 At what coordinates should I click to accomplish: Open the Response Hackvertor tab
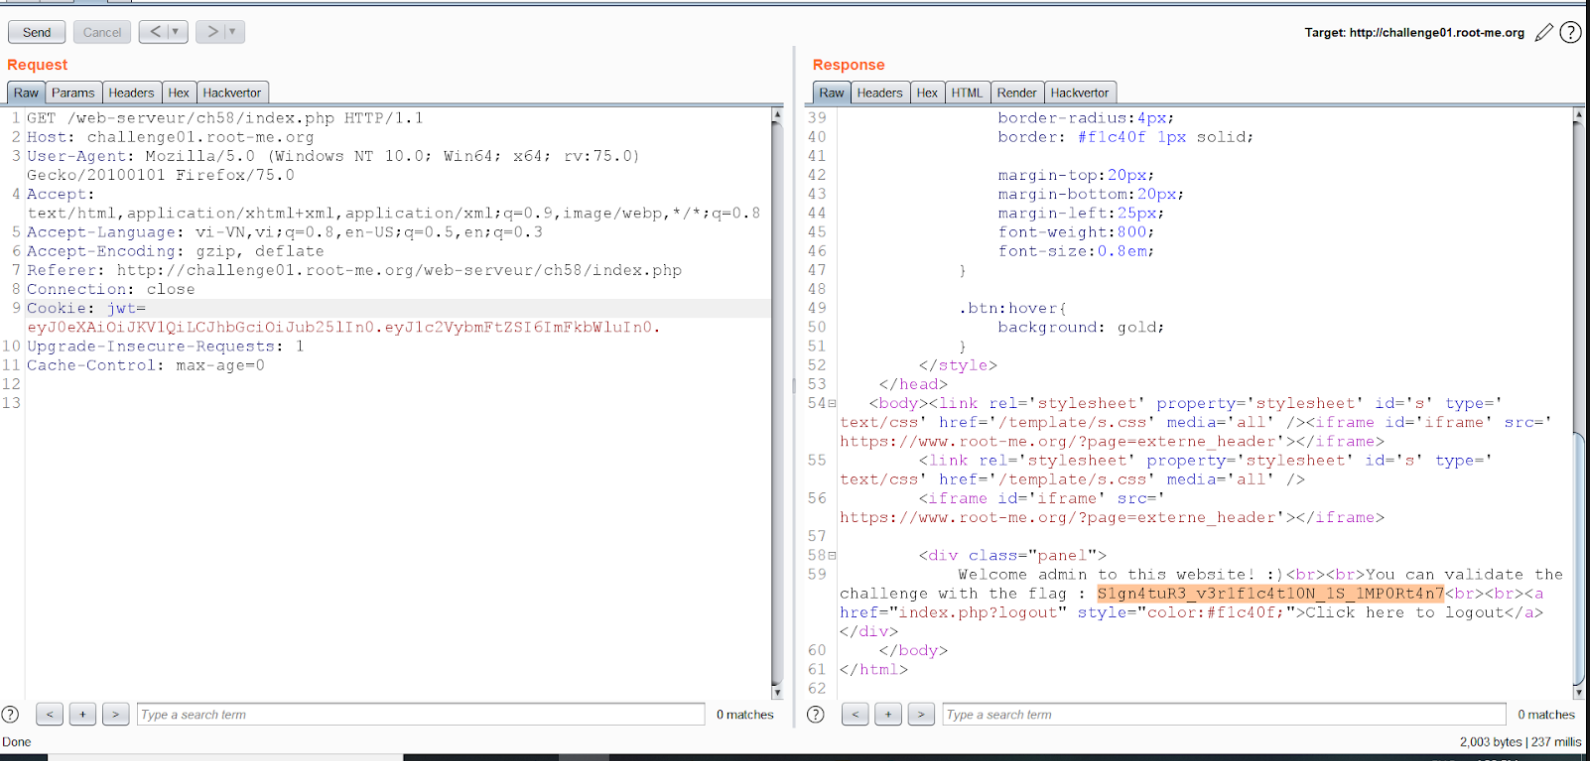coord(1080,93)
